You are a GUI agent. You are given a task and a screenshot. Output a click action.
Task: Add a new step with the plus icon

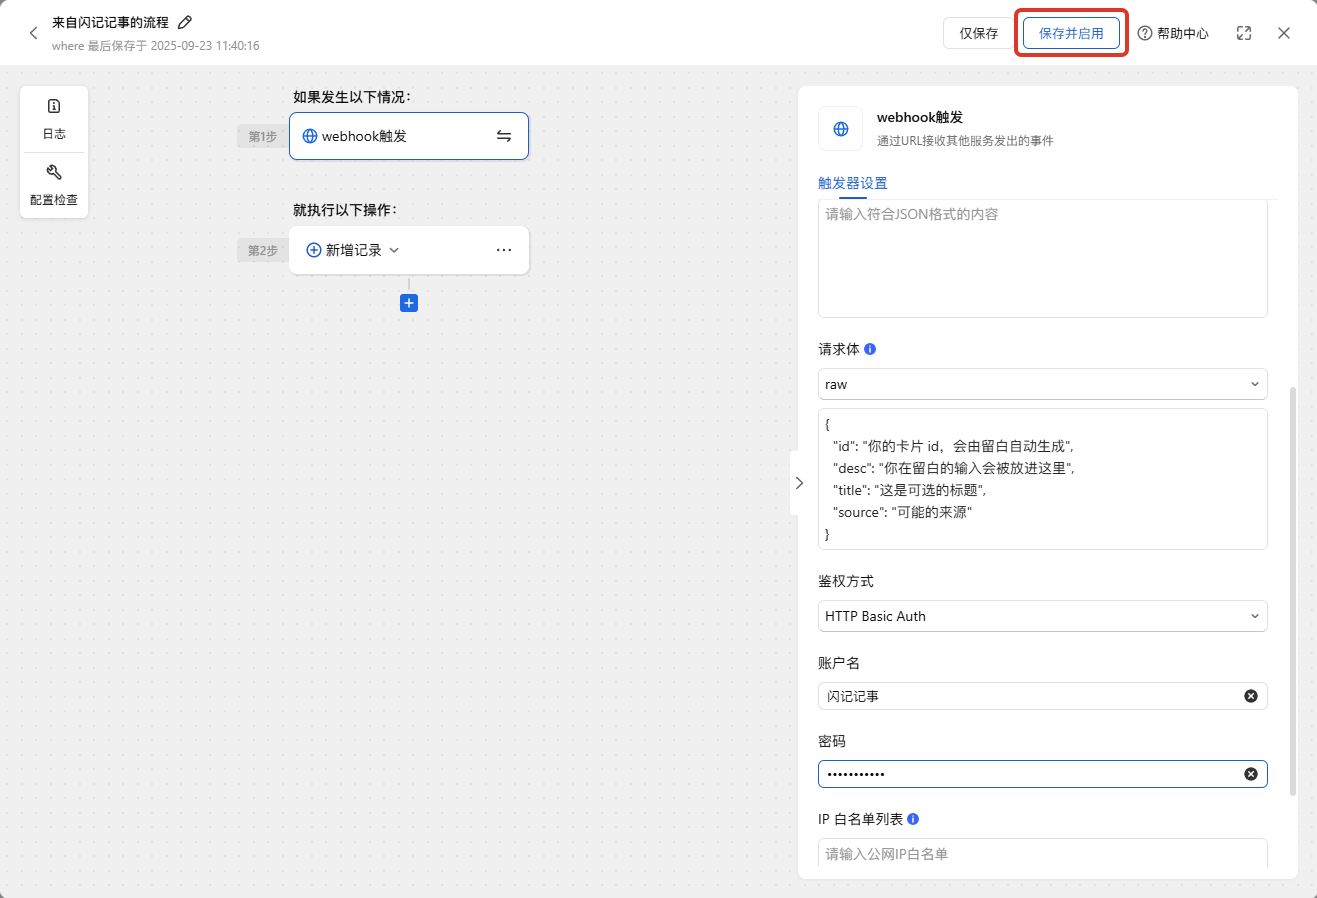tap(408, 302)
